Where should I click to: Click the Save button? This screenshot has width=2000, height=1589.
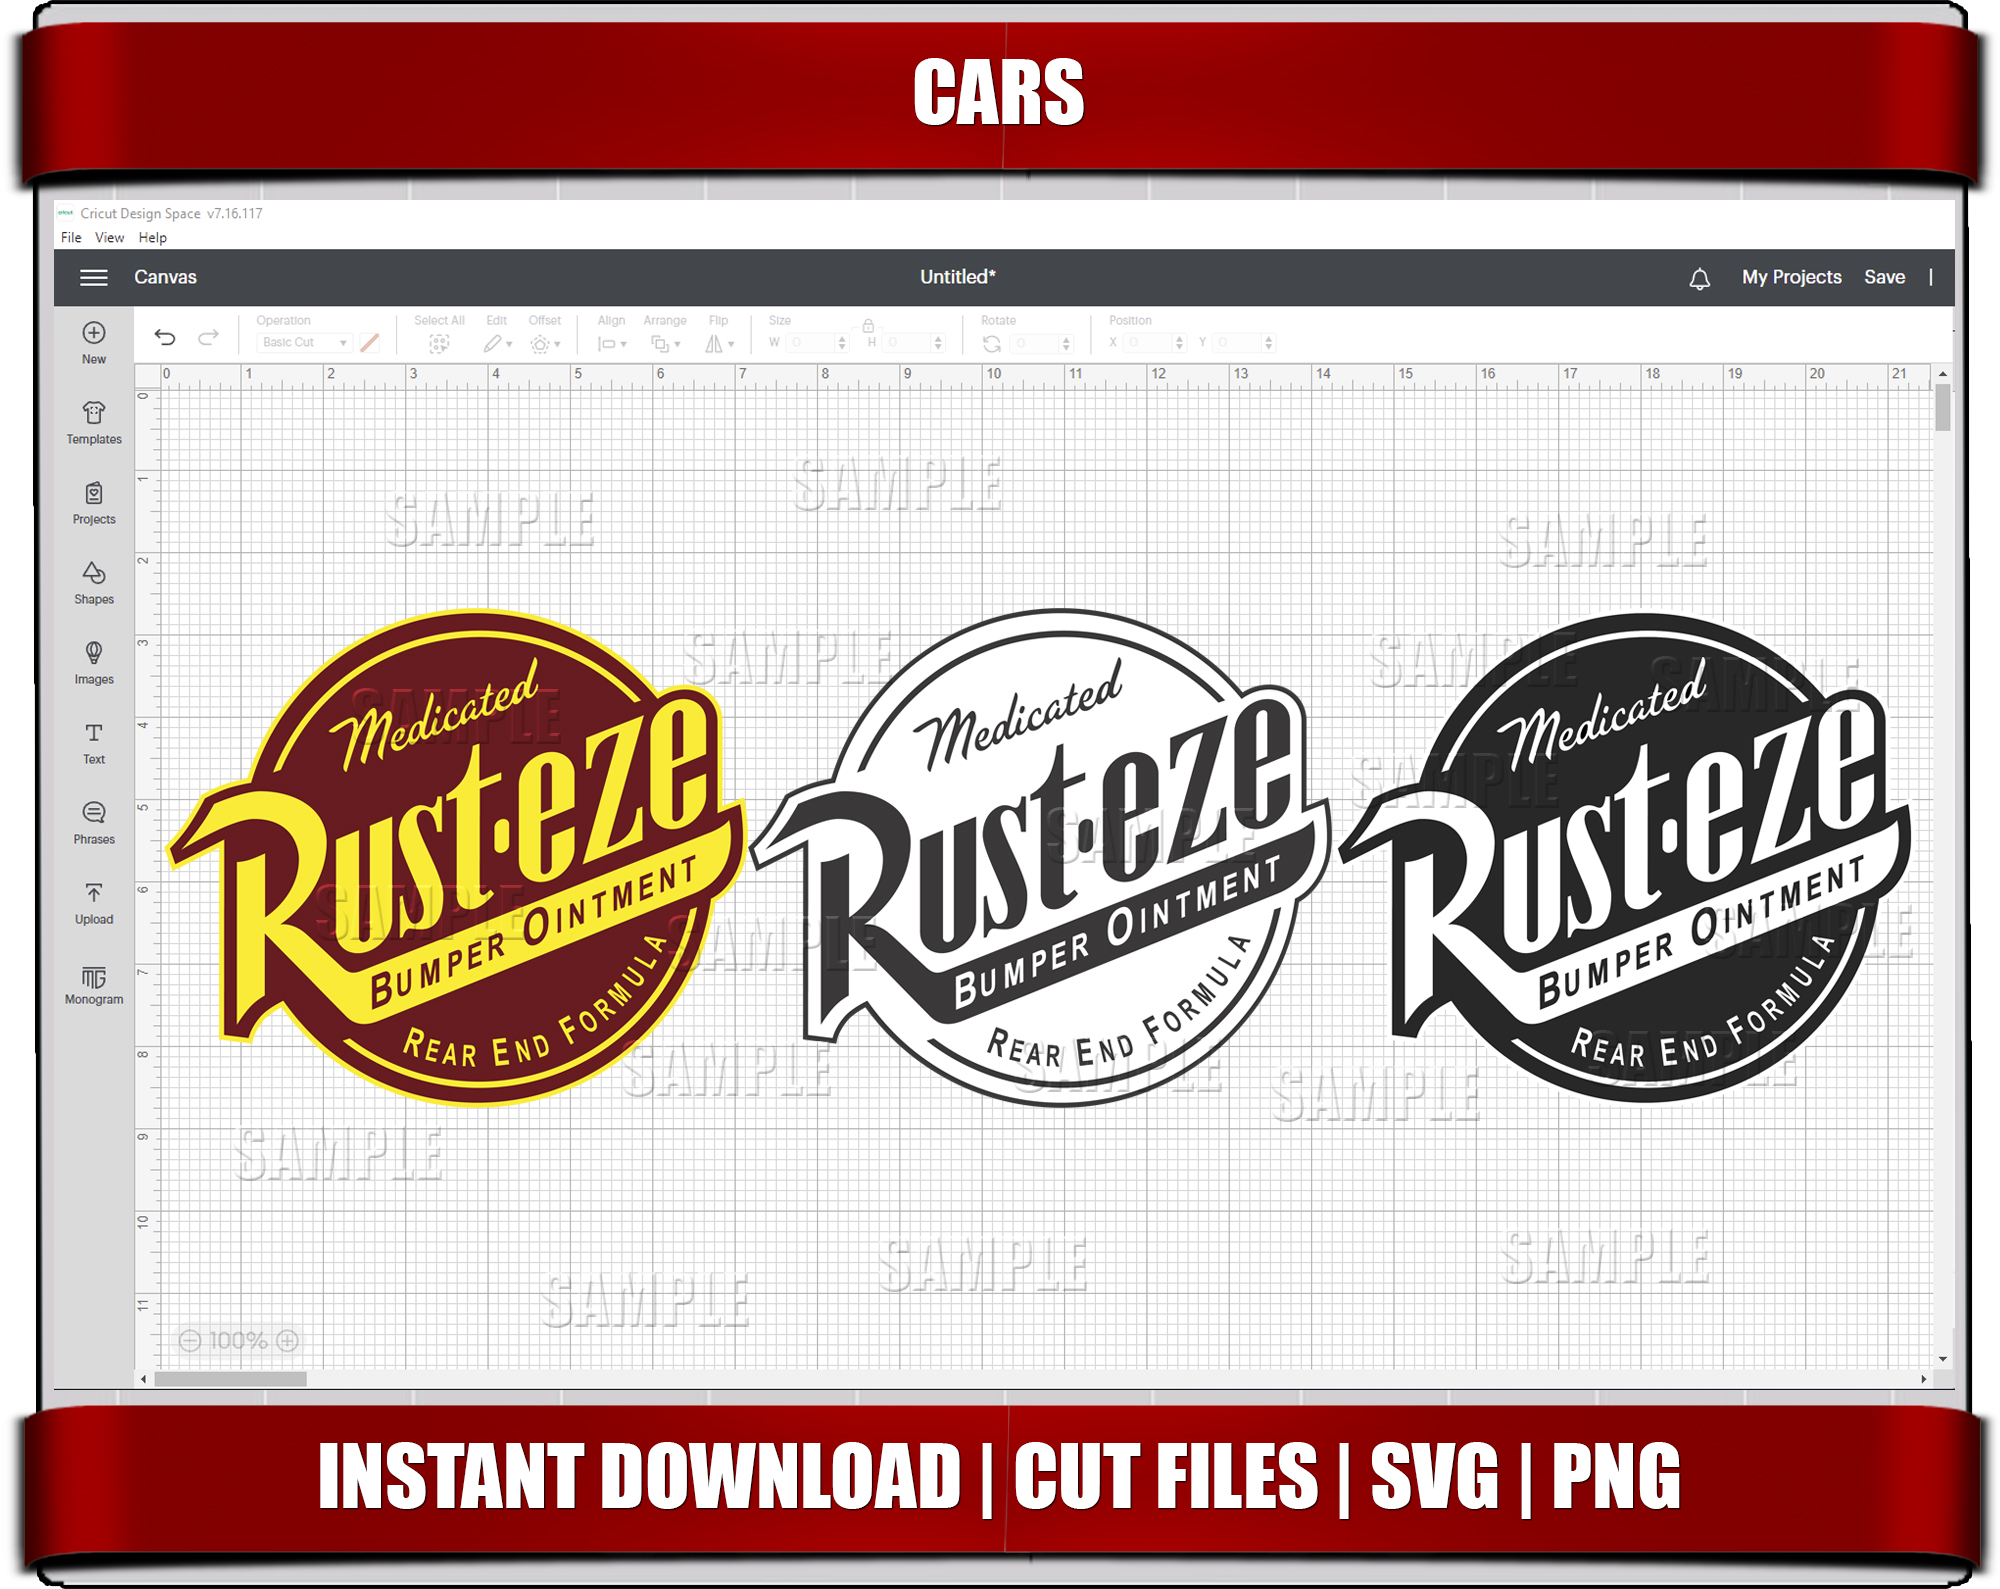click(x=1885, y=277)
